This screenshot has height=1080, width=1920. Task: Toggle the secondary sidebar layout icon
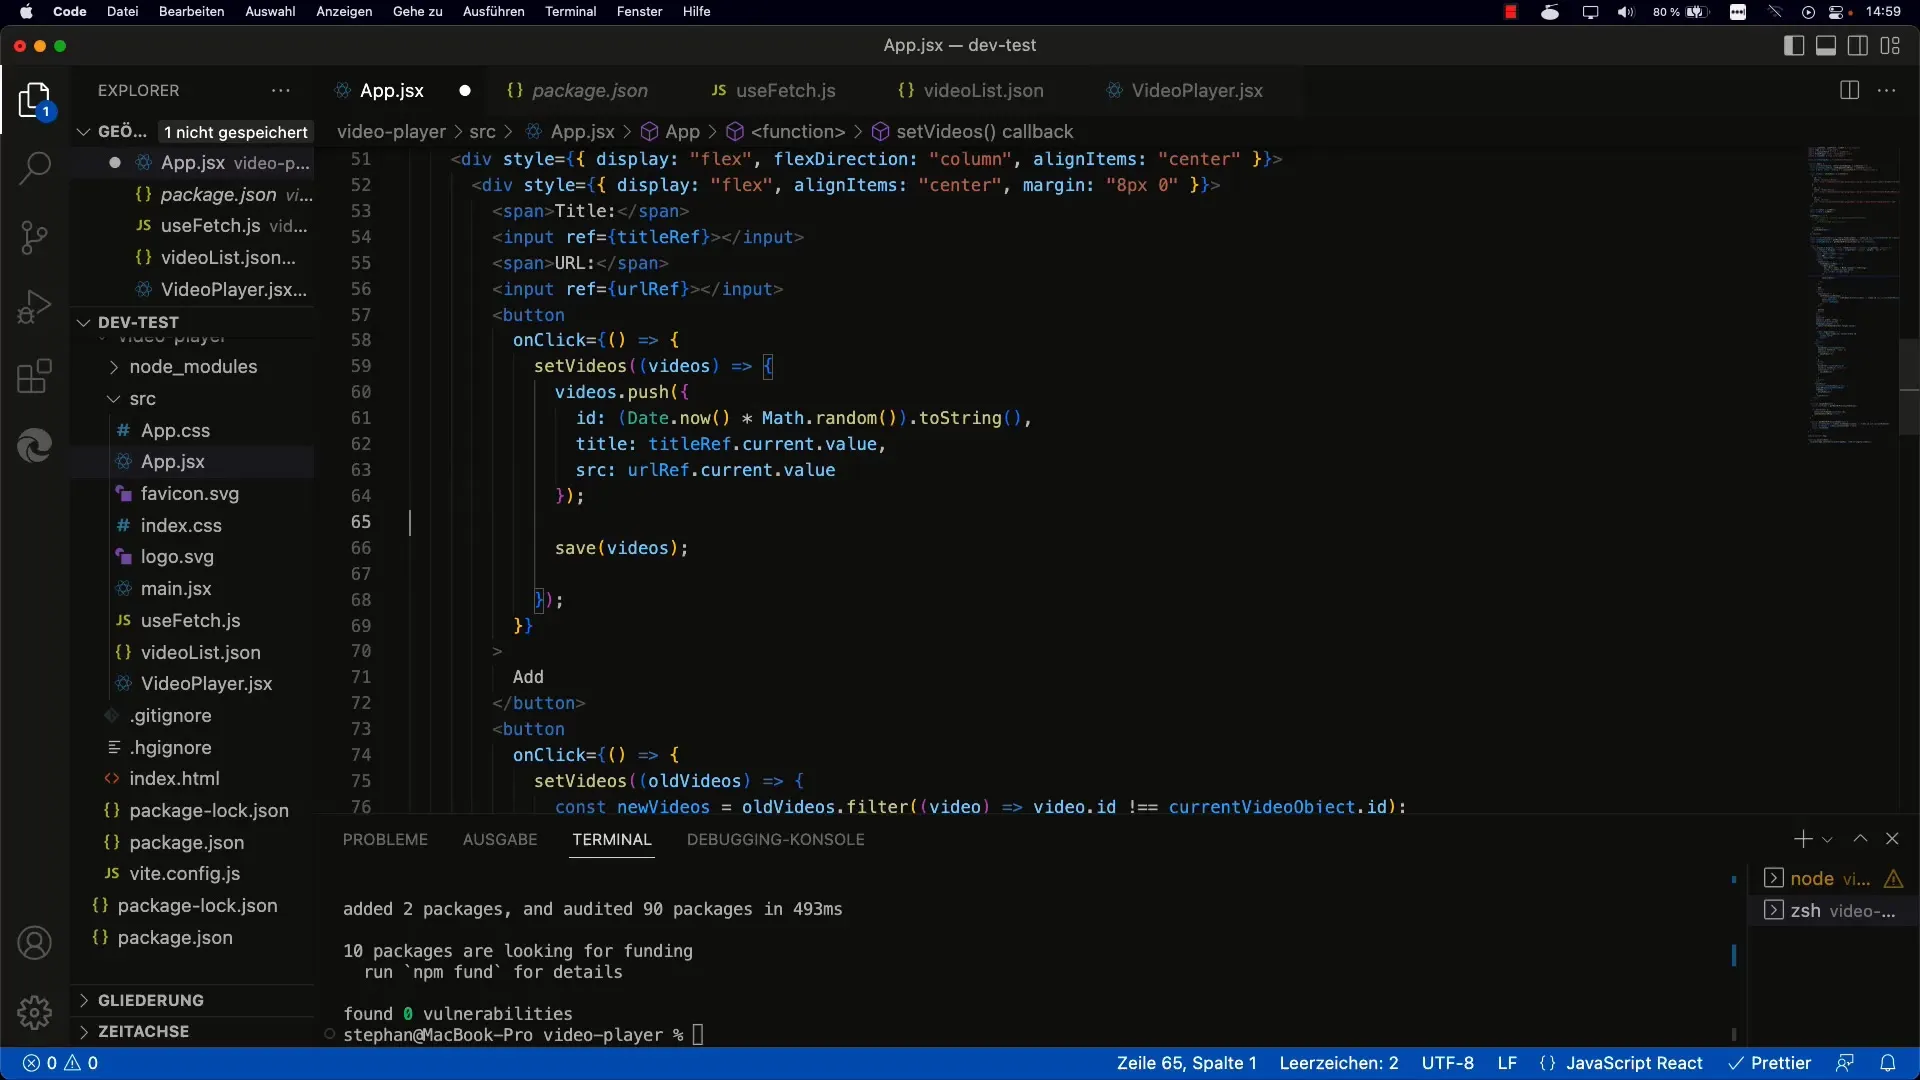1858,45
